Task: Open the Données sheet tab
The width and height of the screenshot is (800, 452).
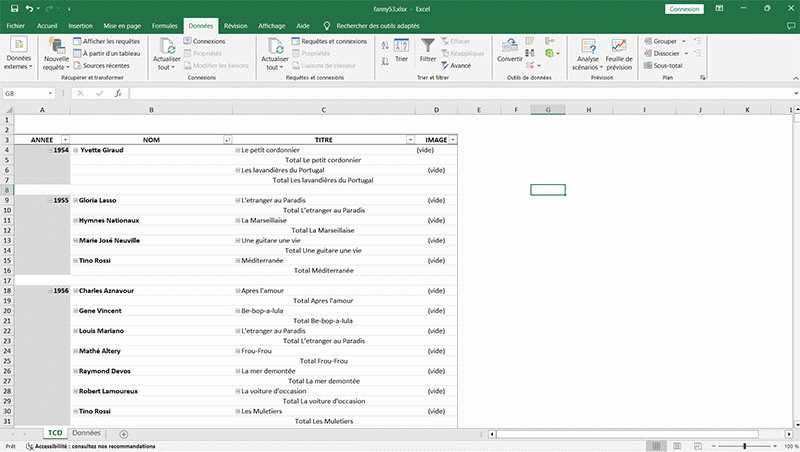Action: click(86, 434)
